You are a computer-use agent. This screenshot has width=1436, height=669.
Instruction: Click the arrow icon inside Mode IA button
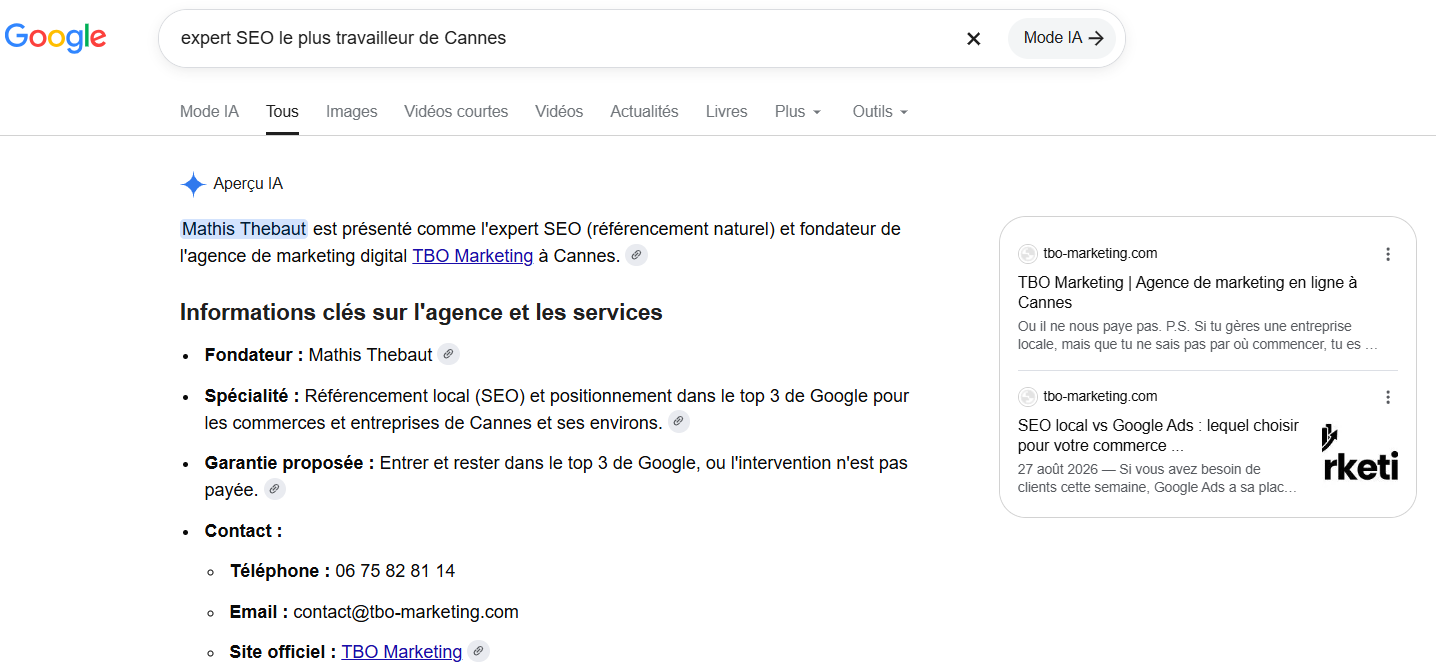click(1096, 38)
